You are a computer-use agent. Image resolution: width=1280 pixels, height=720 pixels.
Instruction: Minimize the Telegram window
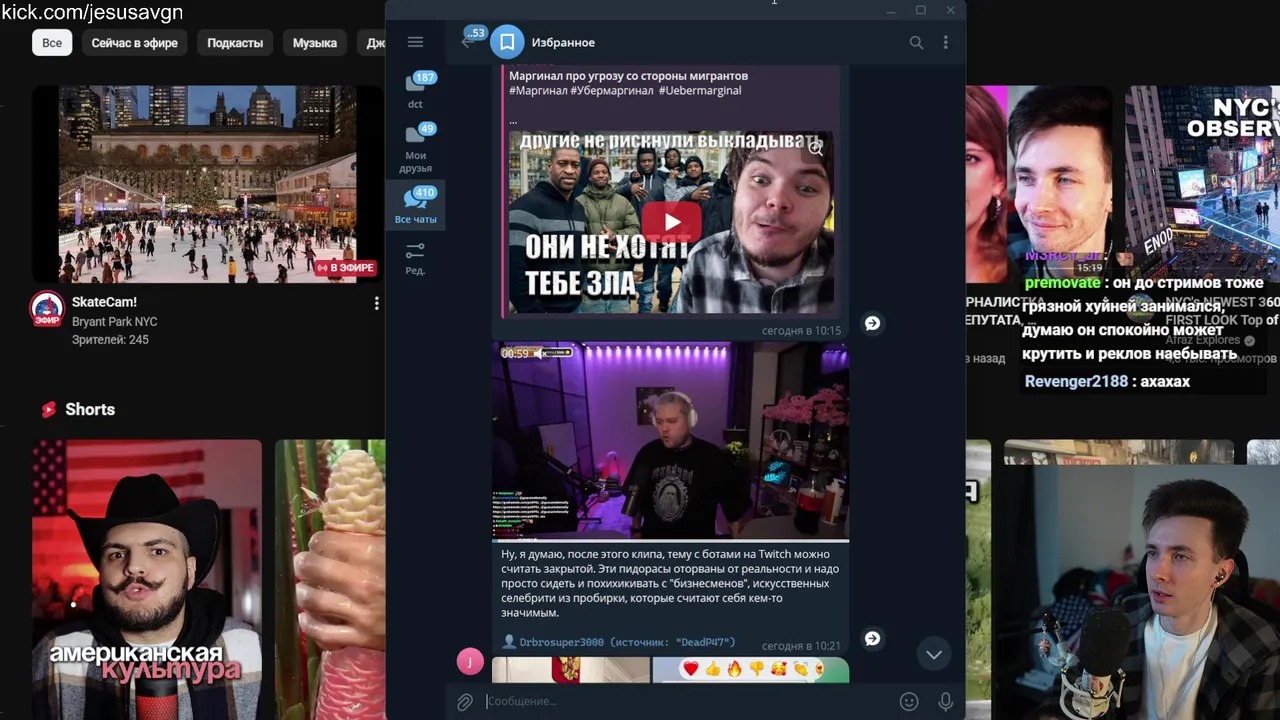click(x=890, y=10)
